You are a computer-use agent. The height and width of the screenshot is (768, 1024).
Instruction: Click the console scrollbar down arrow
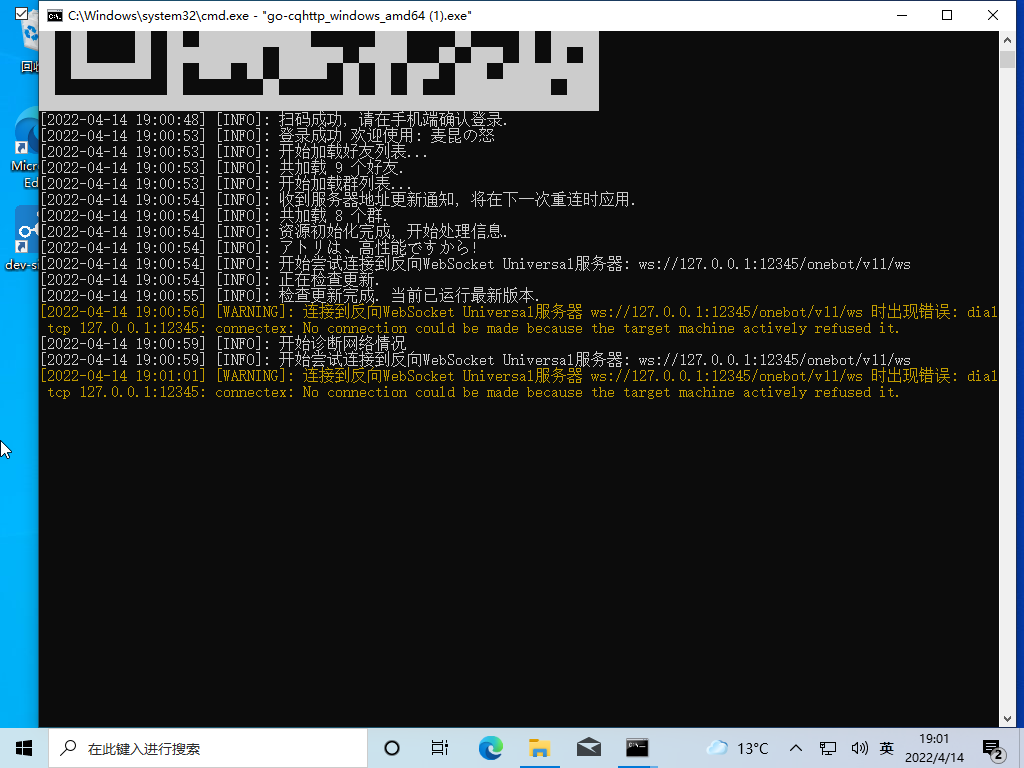coord(1006,719)
